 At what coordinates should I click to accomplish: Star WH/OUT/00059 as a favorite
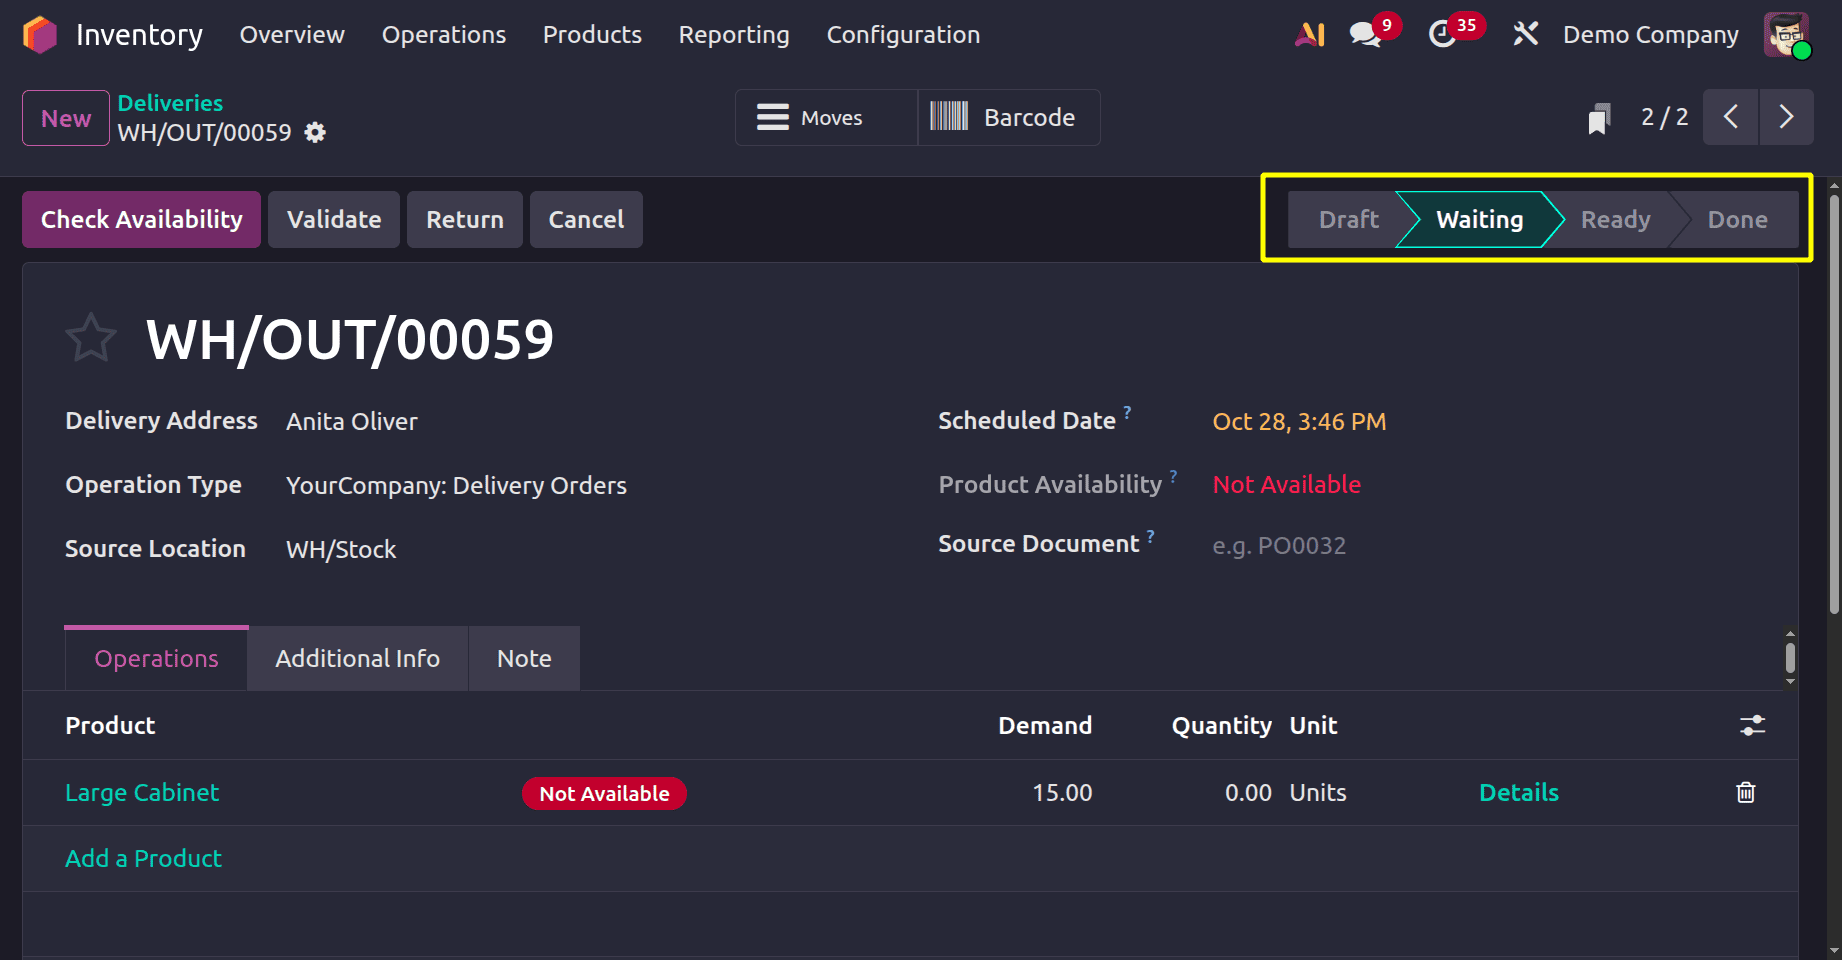point(91,337)
